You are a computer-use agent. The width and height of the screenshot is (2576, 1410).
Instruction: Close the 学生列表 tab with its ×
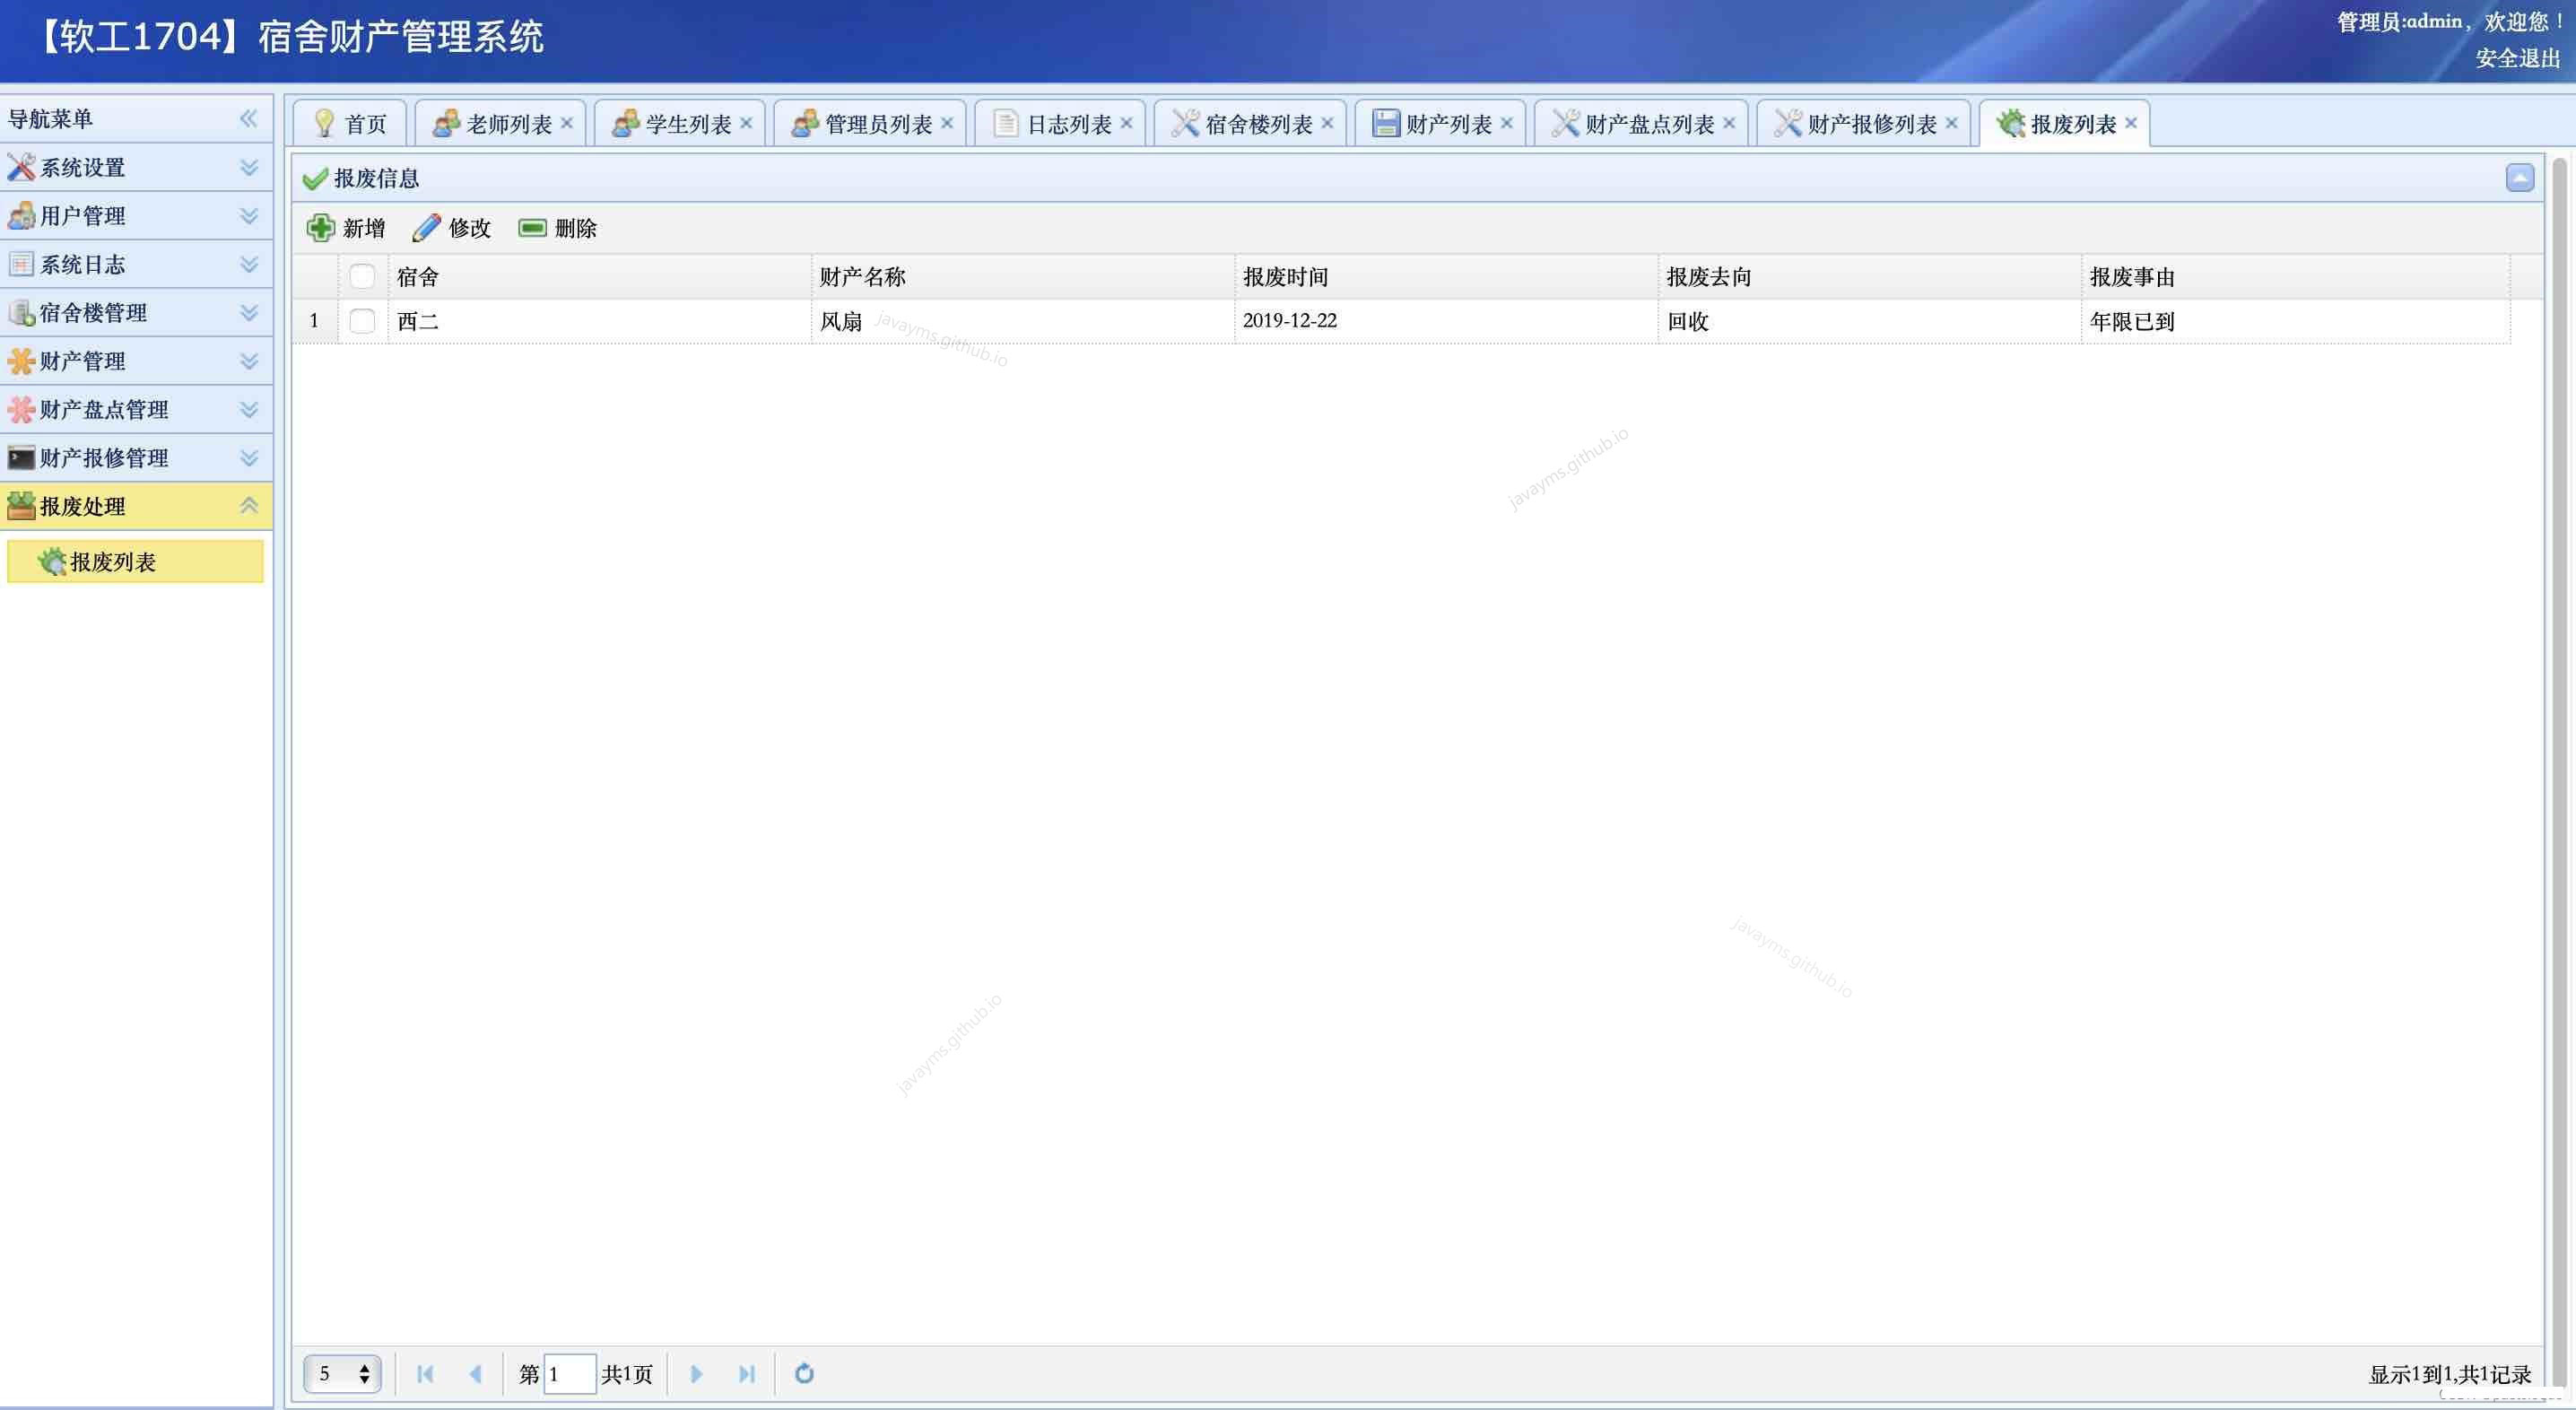pos(747,121)
